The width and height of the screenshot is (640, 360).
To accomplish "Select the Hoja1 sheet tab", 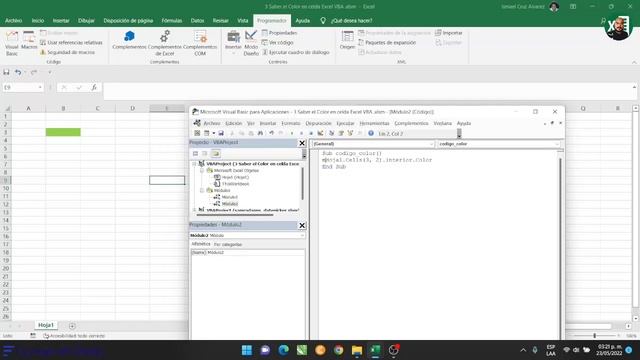I will click(x=46, y=325).
